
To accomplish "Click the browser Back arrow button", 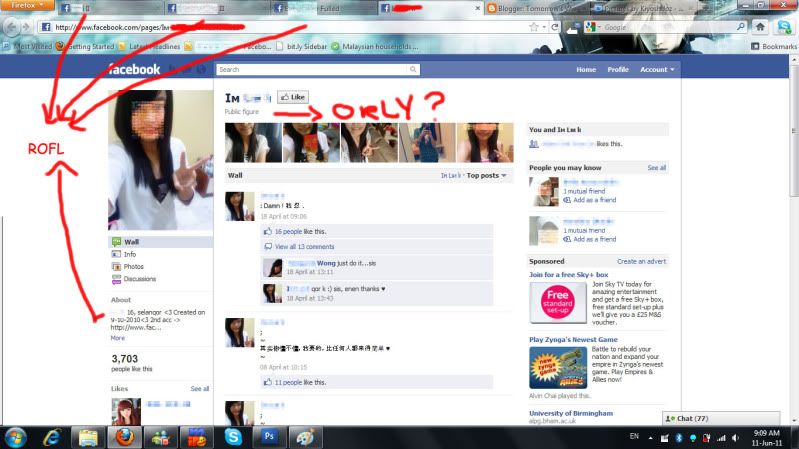I will tap(12, 27).
